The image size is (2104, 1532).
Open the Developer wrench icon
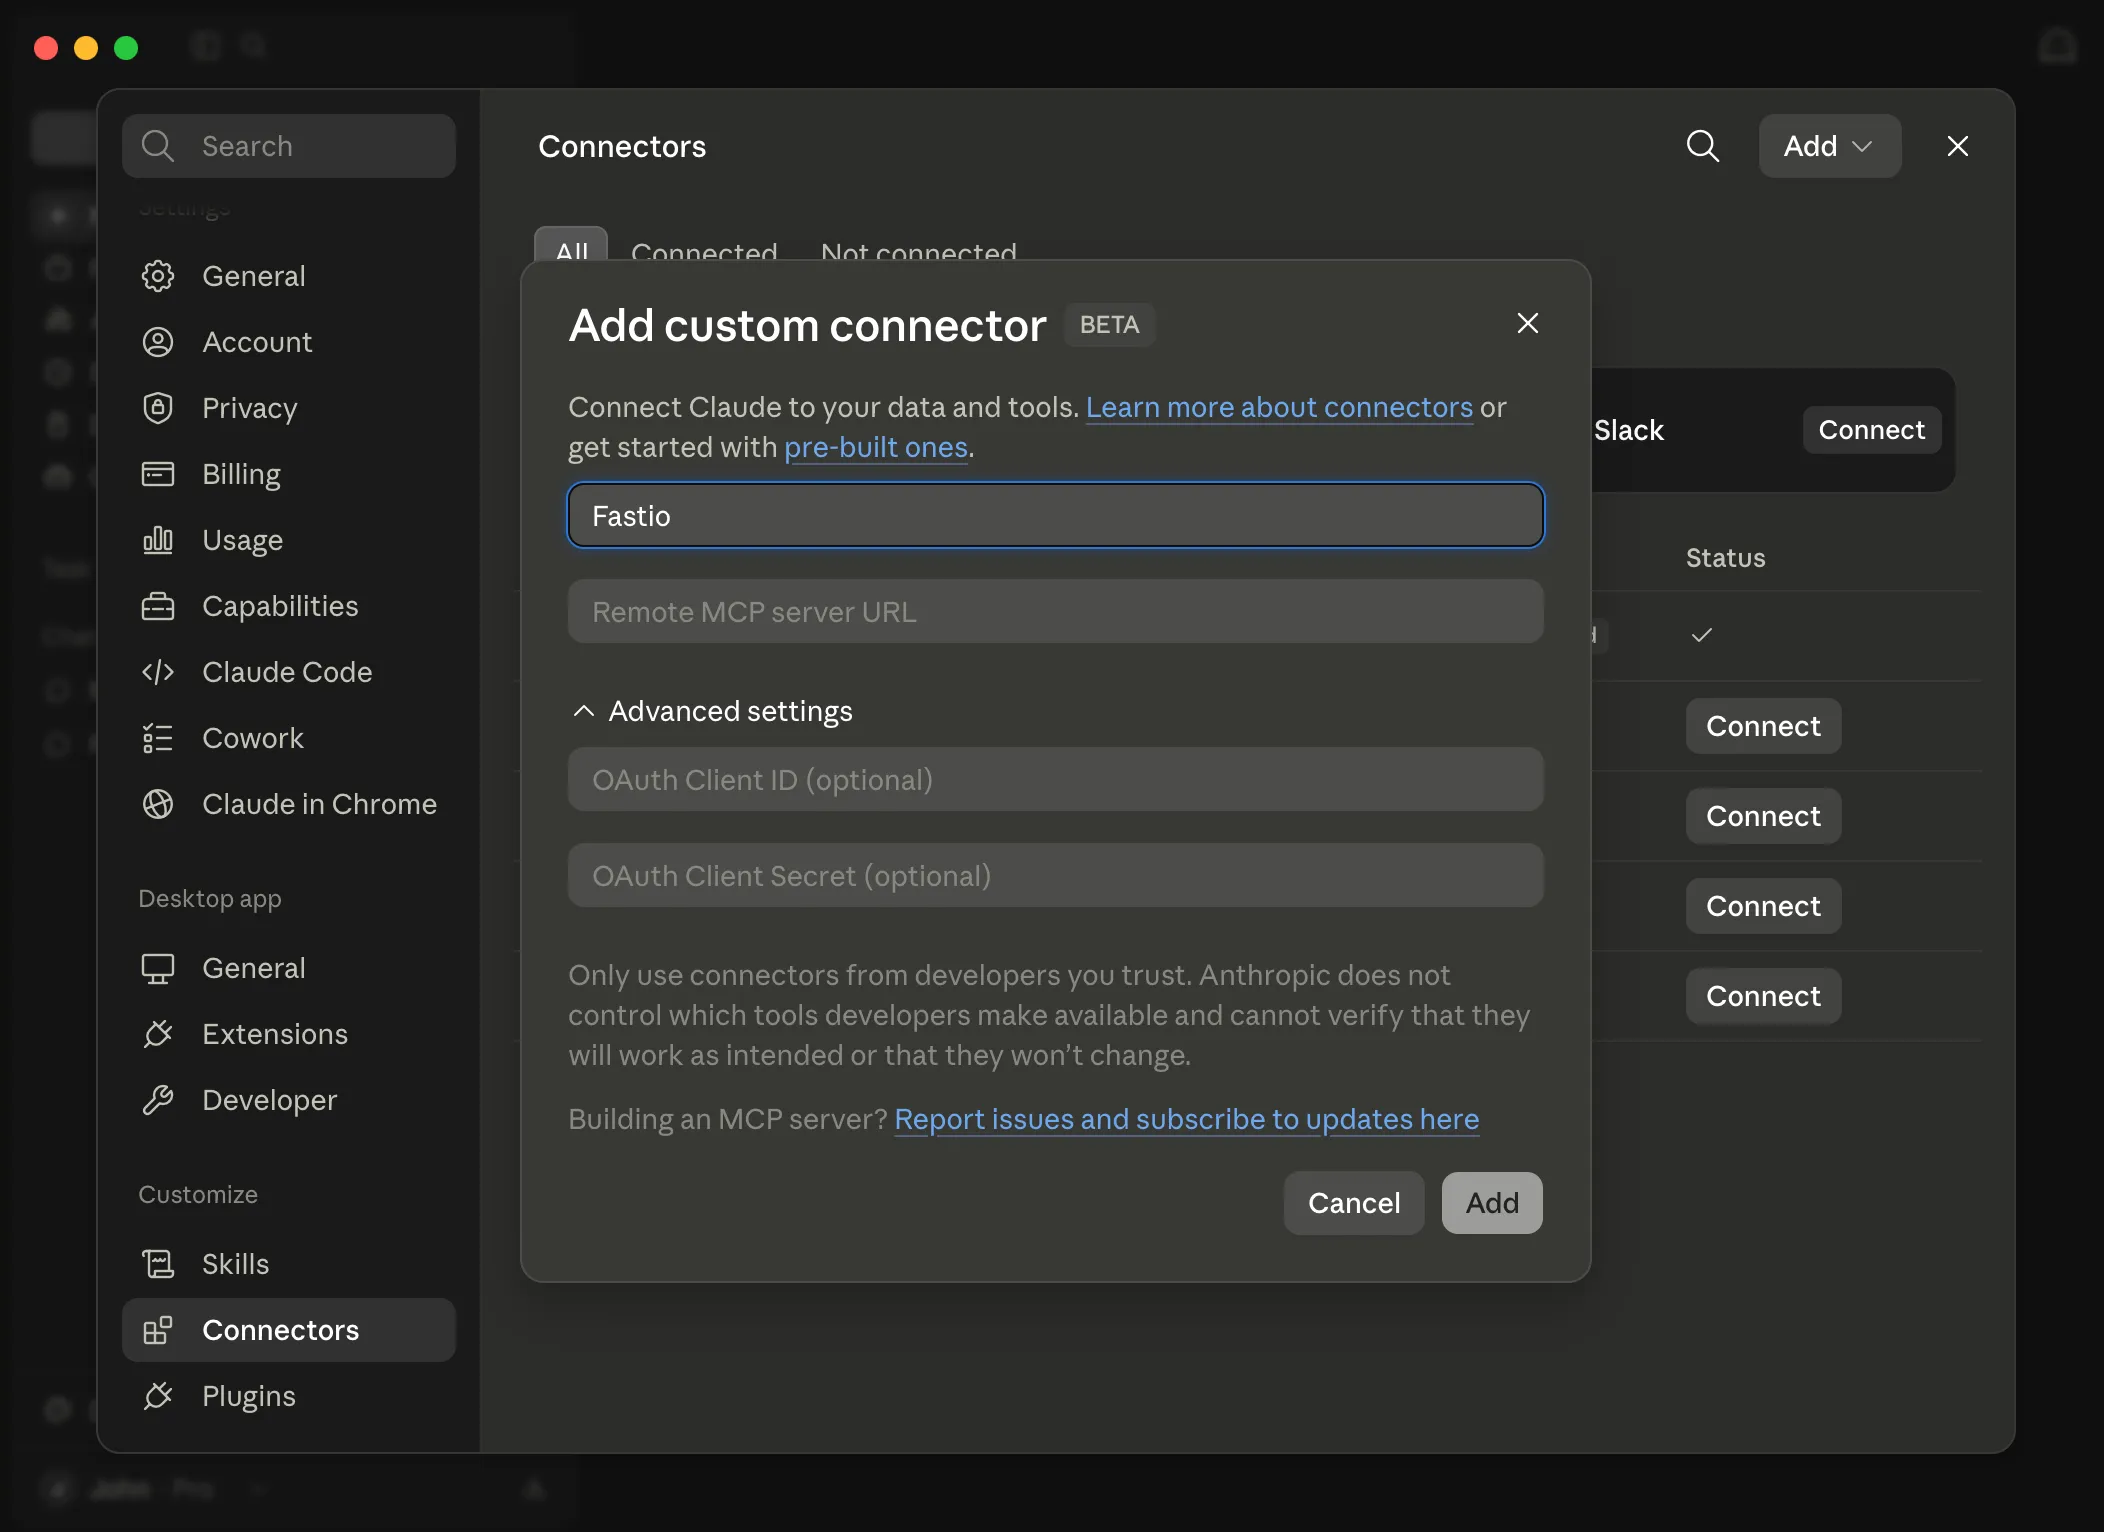pyautogui.click(x=157, y=1100)
